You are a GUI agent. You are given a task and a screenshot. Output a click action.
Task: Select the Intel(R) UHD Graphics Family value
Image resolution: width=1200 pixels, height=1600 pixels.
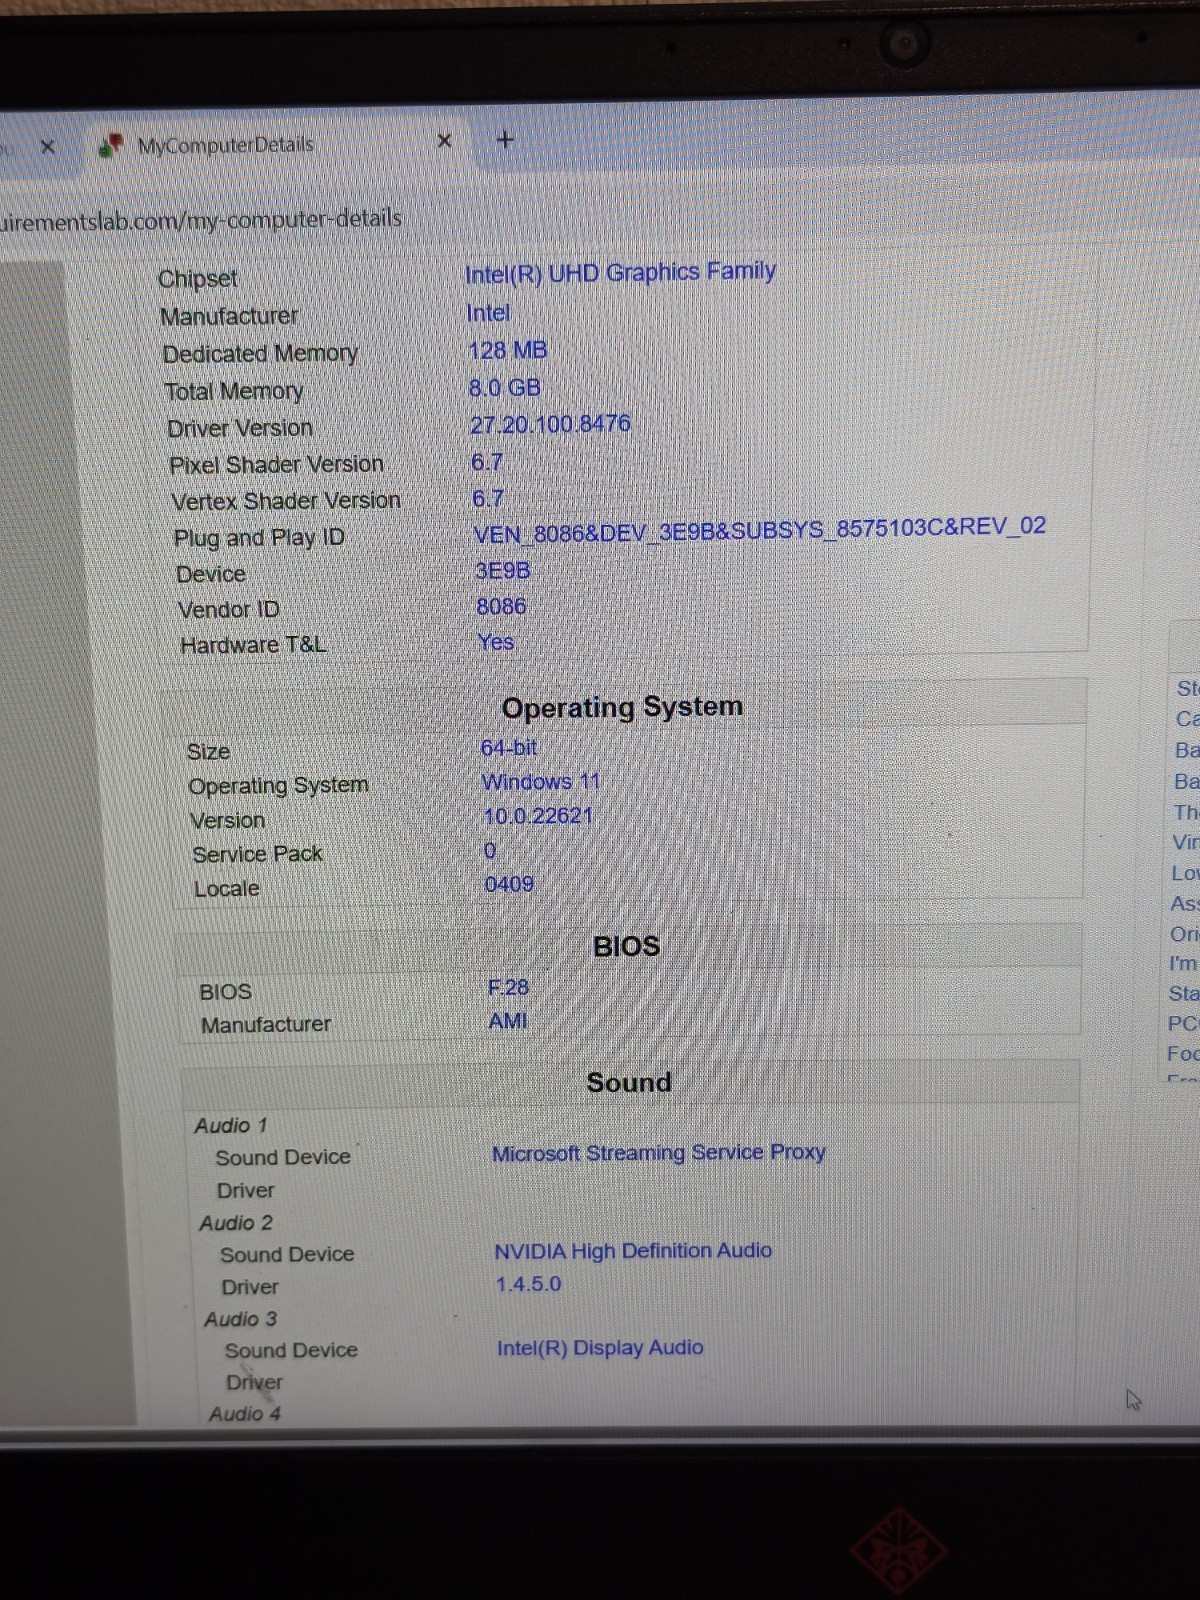(620, 273)
